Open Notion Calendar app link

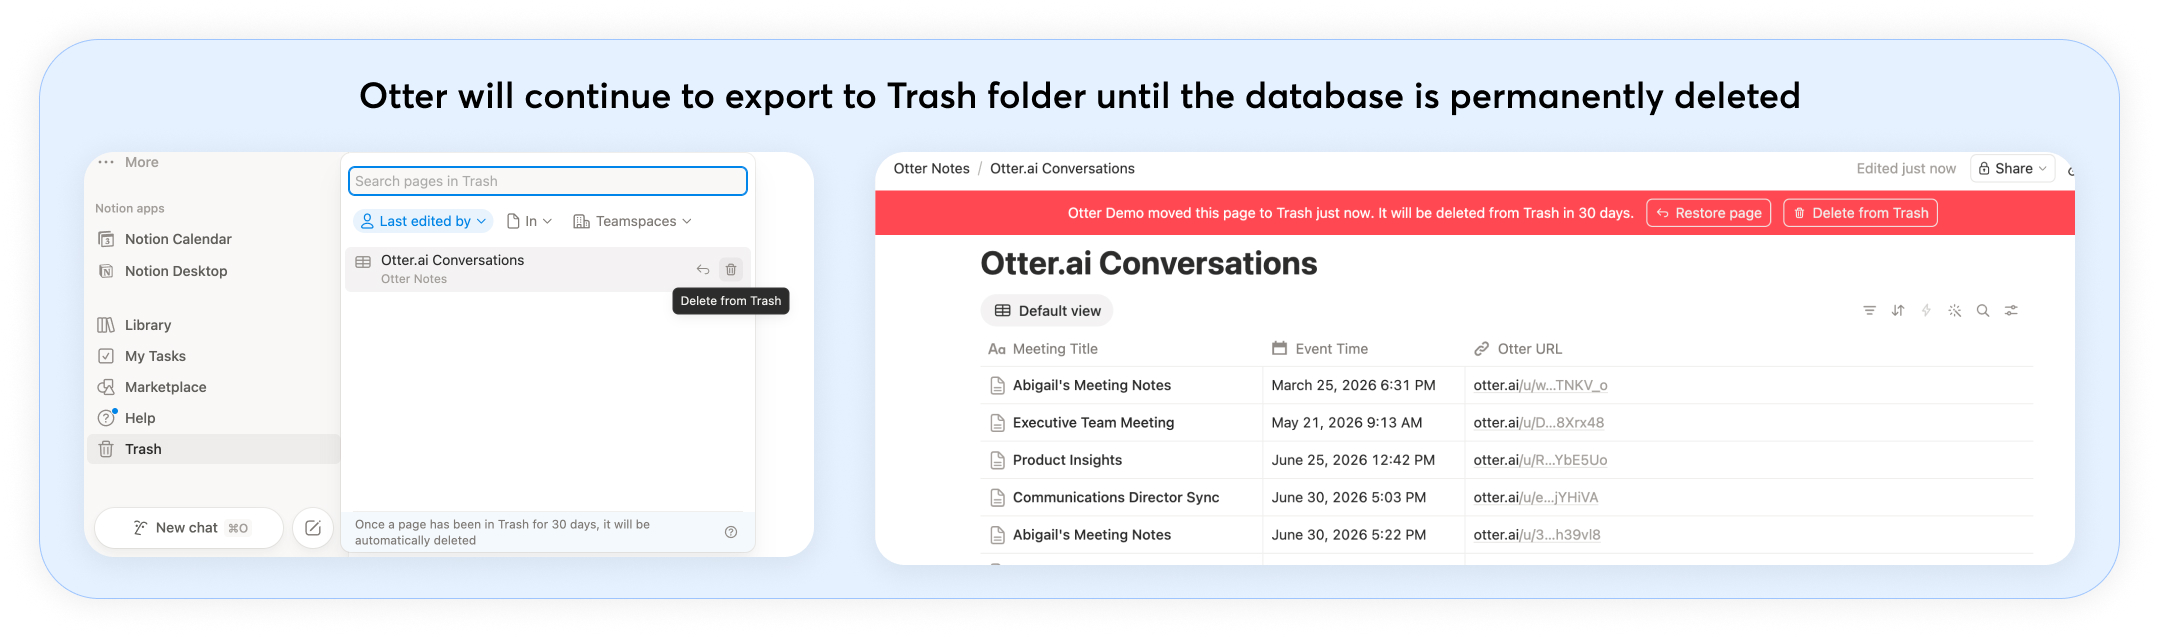pyautogui.click(x=165, y=239)
